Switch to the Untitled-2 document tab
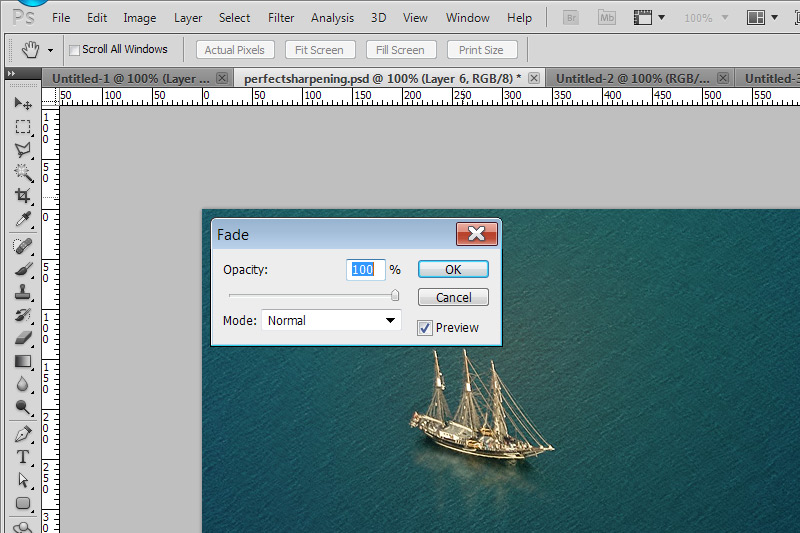This screenshot has width=800, height=533. (x=632, y=78)
